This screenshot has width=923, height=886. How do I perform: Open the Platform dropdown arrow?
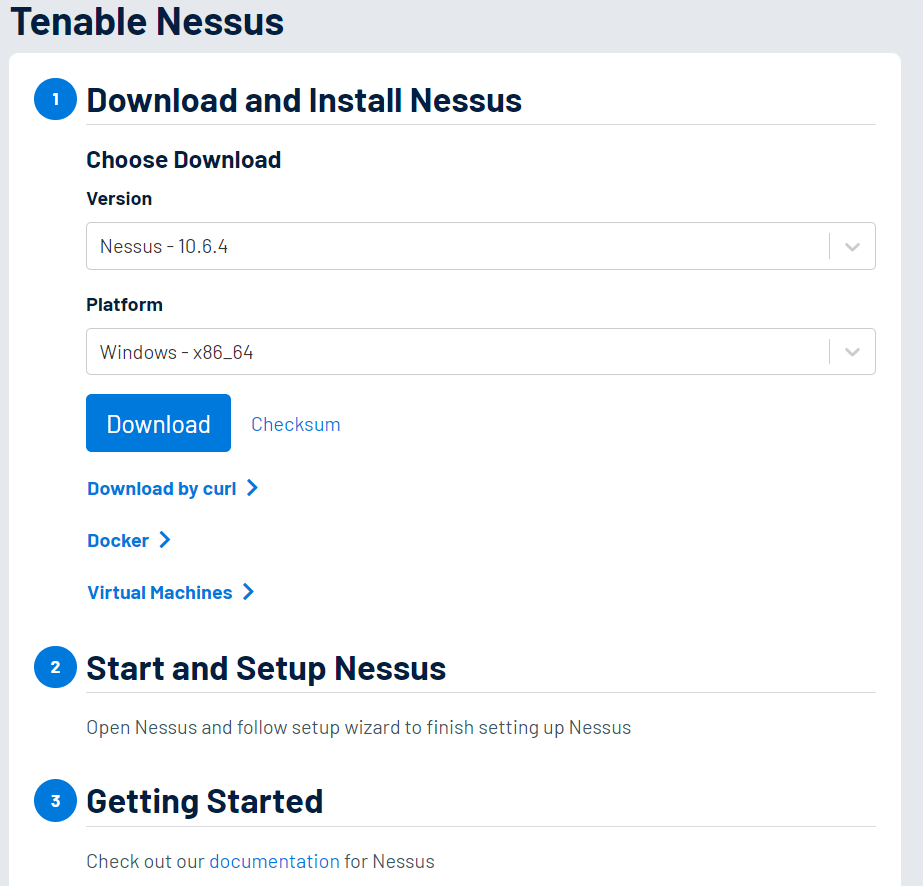coord(852,352)
